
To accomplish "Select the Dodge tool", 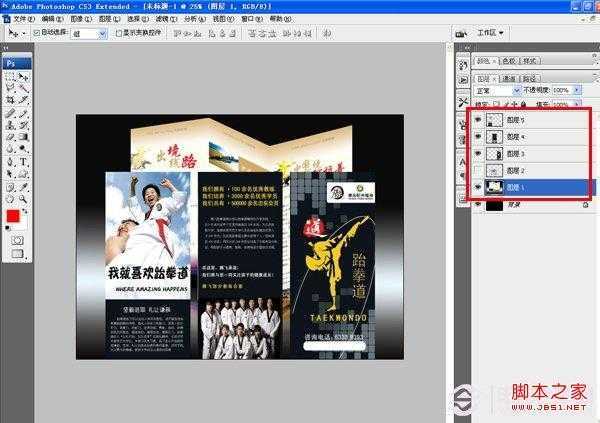I will [x=23, y=149].
